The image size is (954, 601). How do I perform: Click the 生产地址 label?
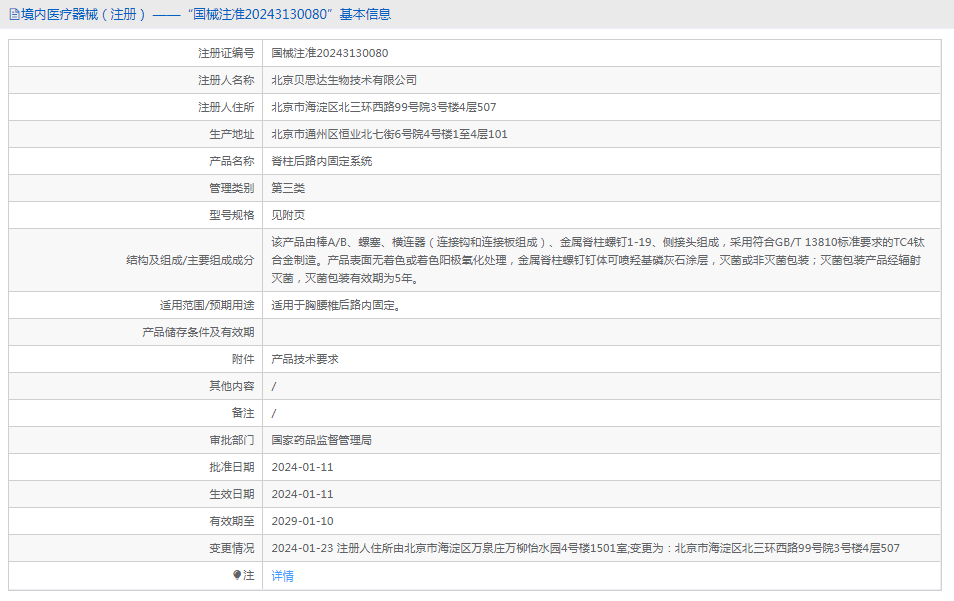pyautogui.click(x=232, y=134)
